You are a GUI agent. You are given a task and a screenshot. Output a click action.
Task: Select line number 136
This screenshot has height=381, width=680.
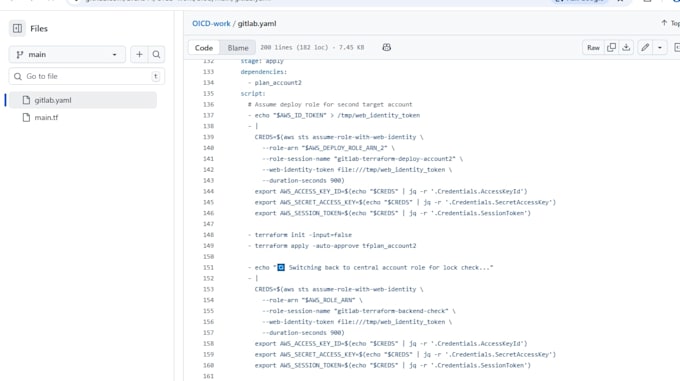coord(209,104)
